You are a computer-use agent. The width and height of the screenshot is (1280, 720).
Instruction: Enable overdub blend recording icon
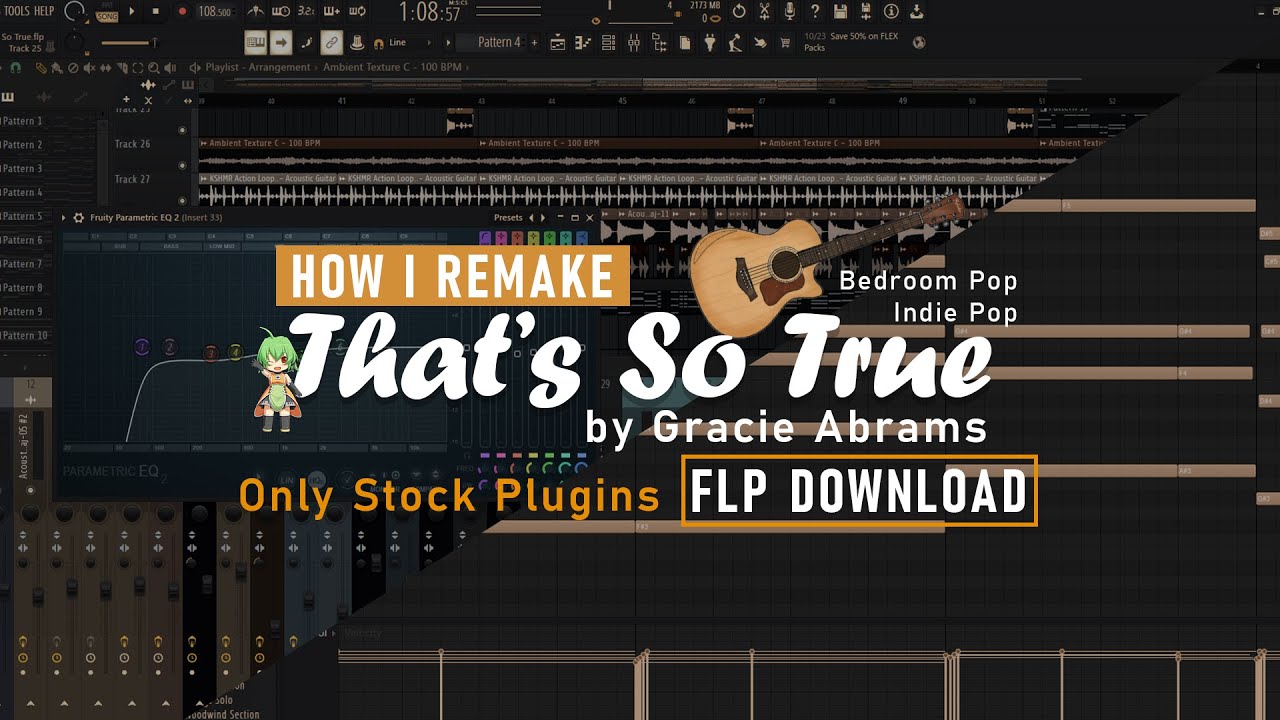pyautogui.click(x=331, y=12)
